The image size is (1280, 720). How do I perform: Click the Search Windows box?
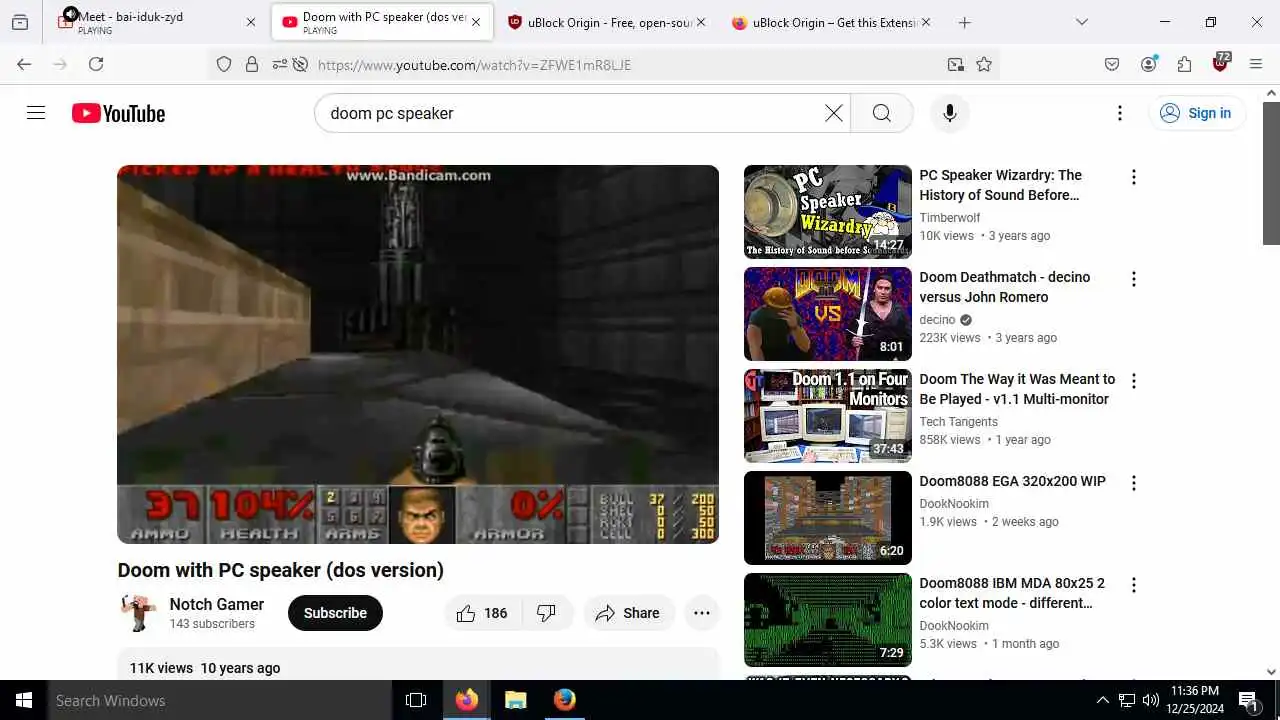pos(220,700)
